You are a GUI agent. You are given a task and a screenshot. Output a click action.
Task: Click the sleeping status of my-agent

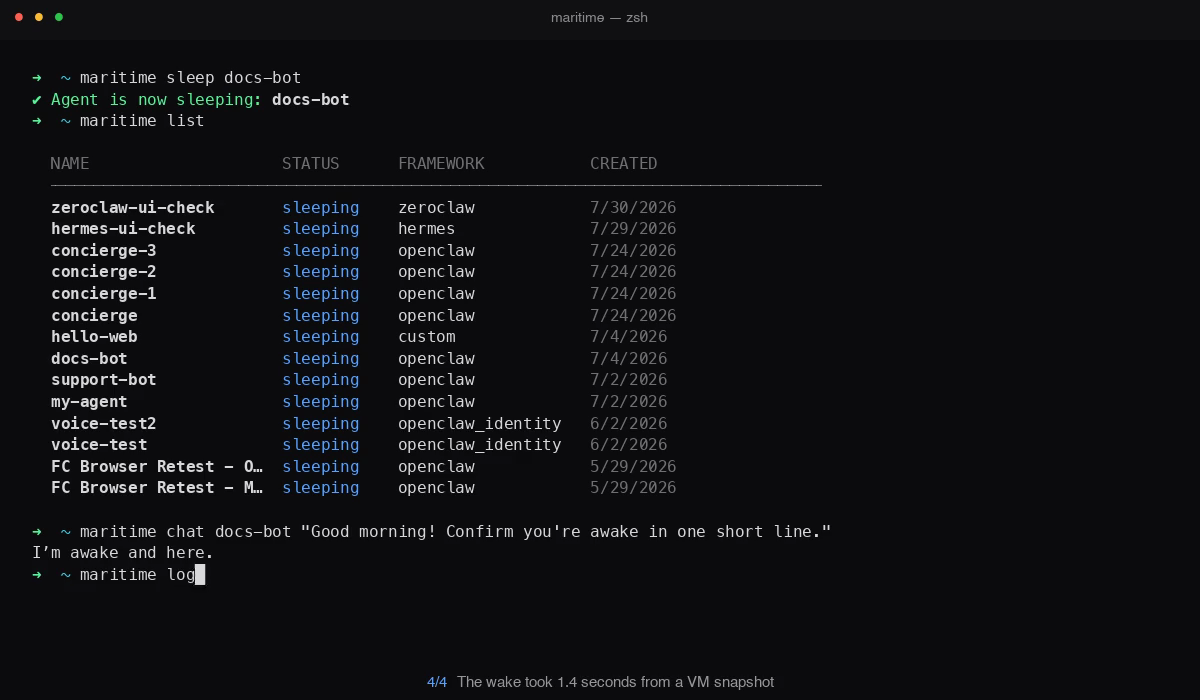click(x=320, y=401)
